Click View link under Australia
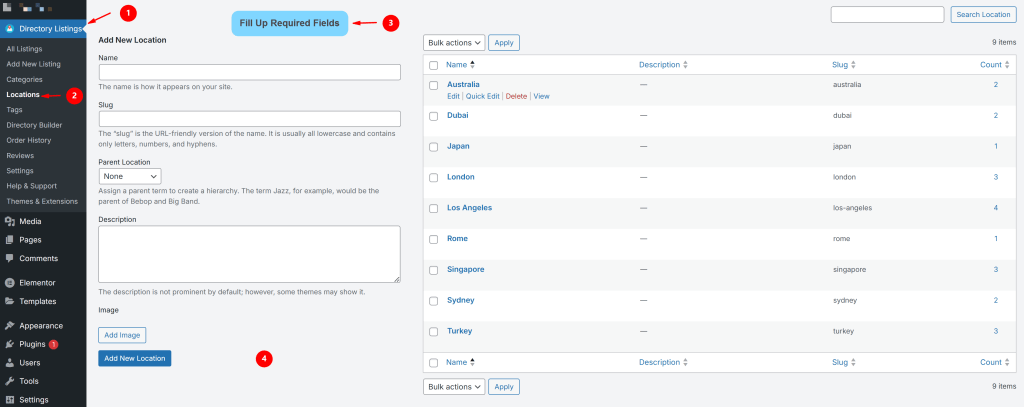Screen dimensions: 1024x407 tap(541, 96)
